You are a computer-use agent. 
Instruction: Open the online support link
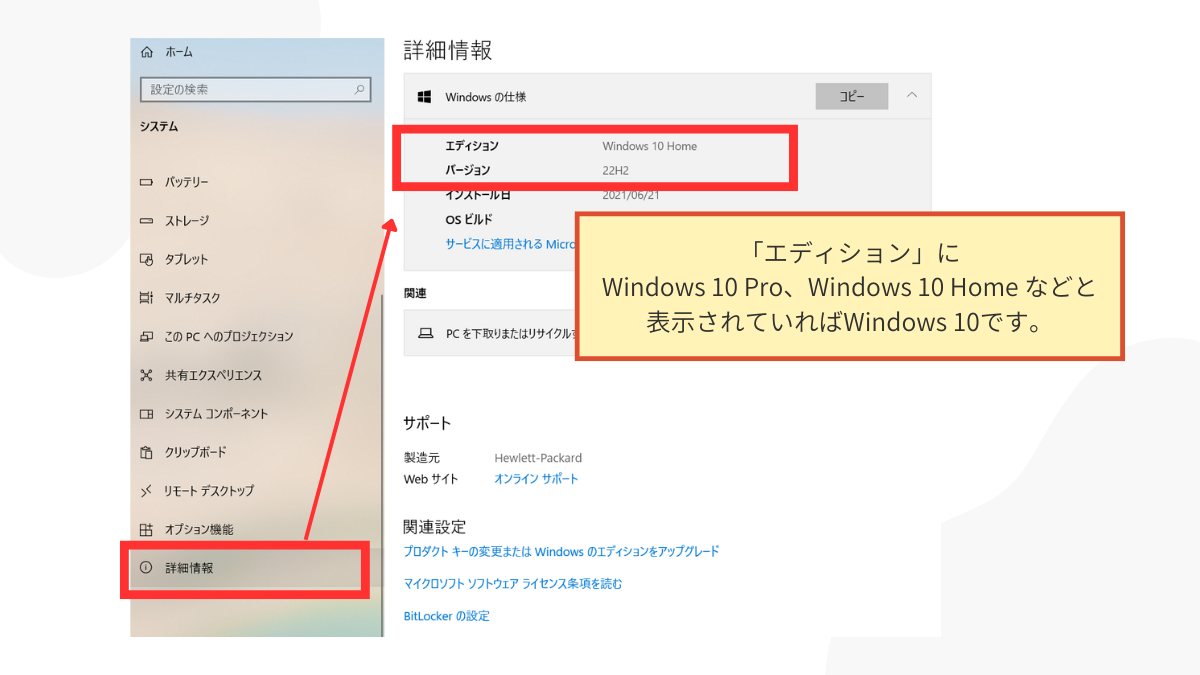[x=536, y=479]
